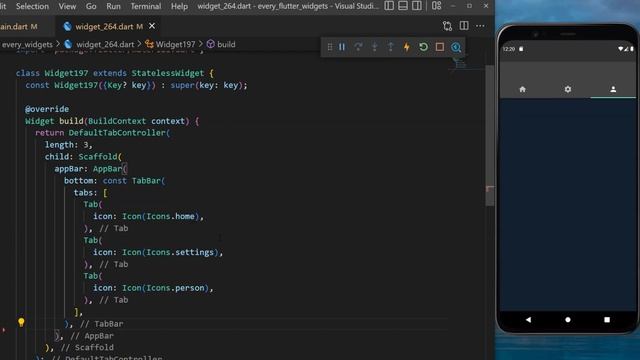Open the Run menu
The width and height of the screenshot is (640, 360).
click(113, 6)
